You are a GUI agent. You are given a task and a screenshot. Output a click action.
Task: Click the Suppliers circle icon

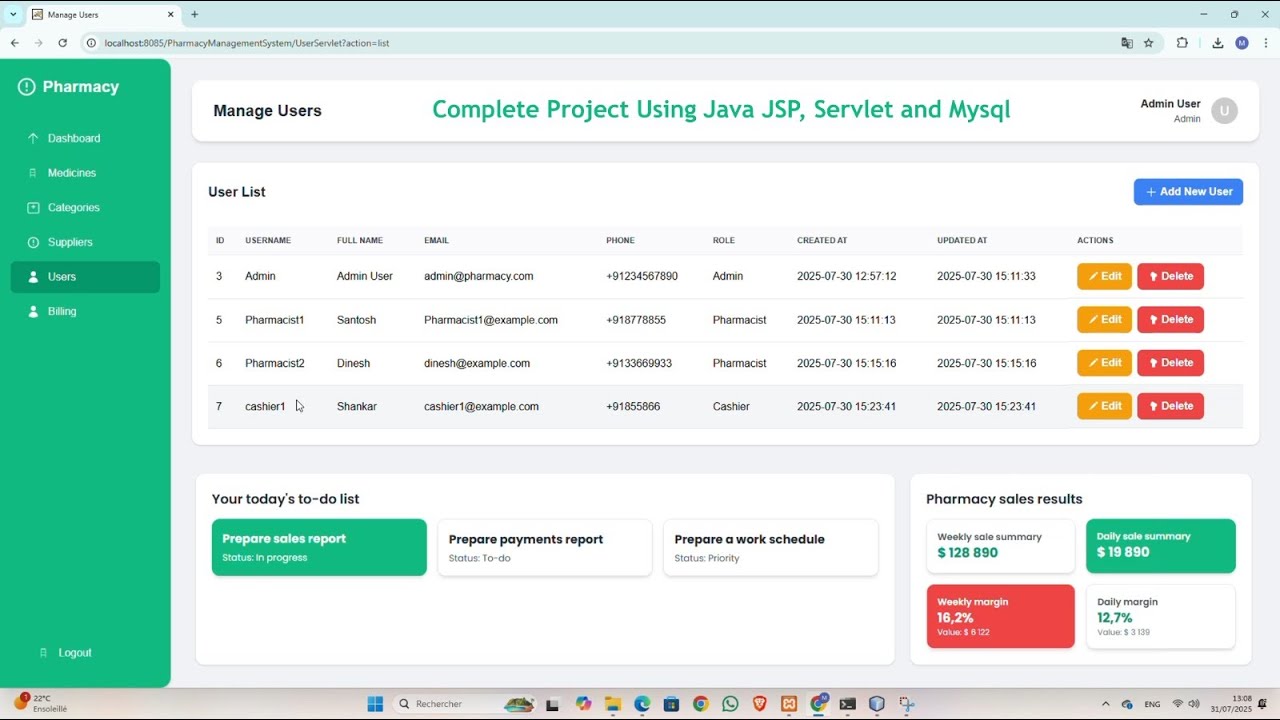pos(33,242)
